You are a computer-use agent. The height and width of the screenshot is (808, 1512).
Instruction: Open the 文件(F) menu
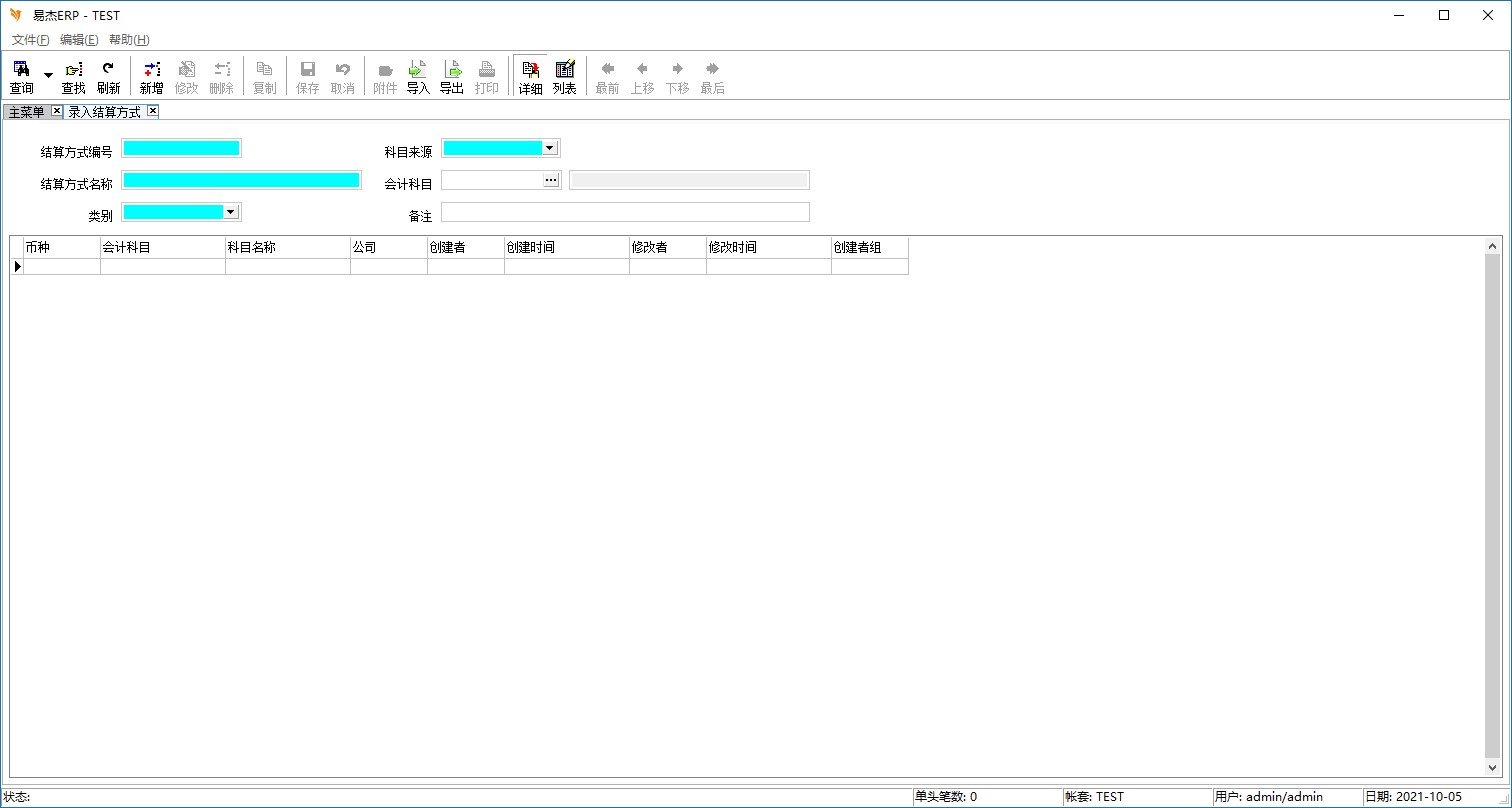point(30,40)
